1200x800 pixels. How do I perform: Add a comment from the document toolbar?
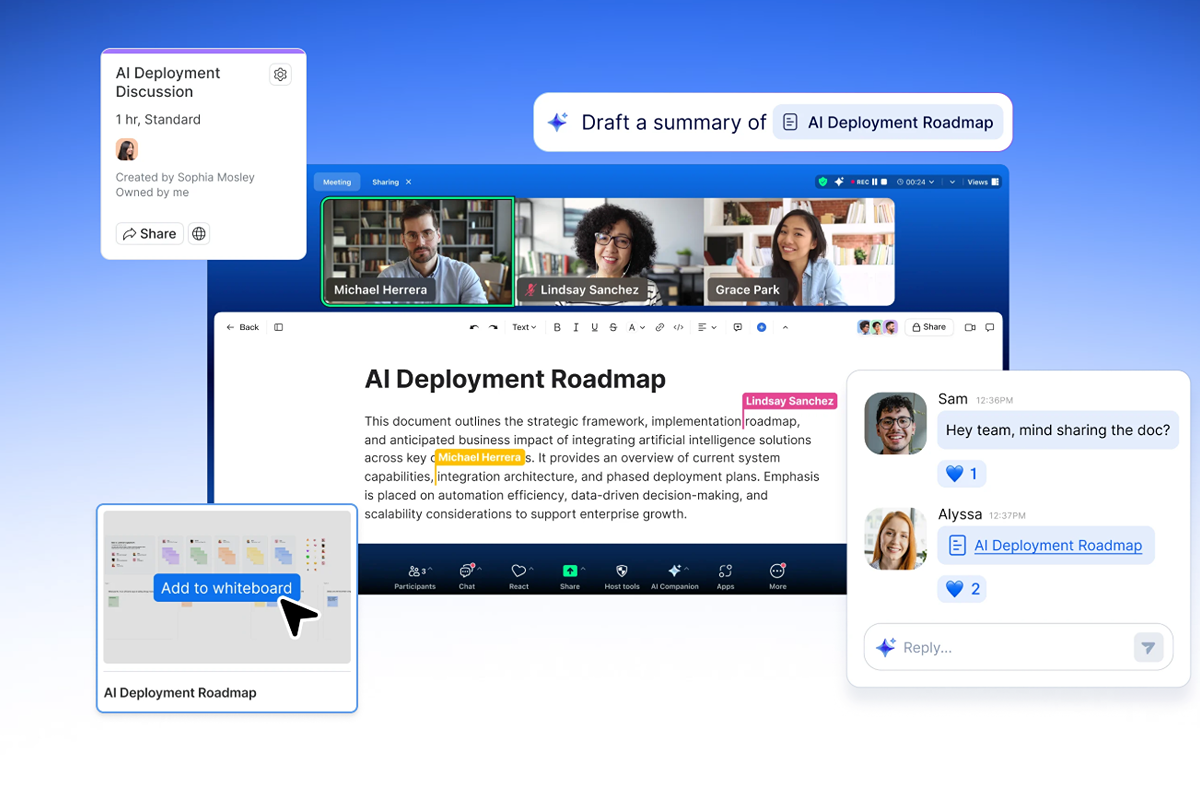coord(738,327)
